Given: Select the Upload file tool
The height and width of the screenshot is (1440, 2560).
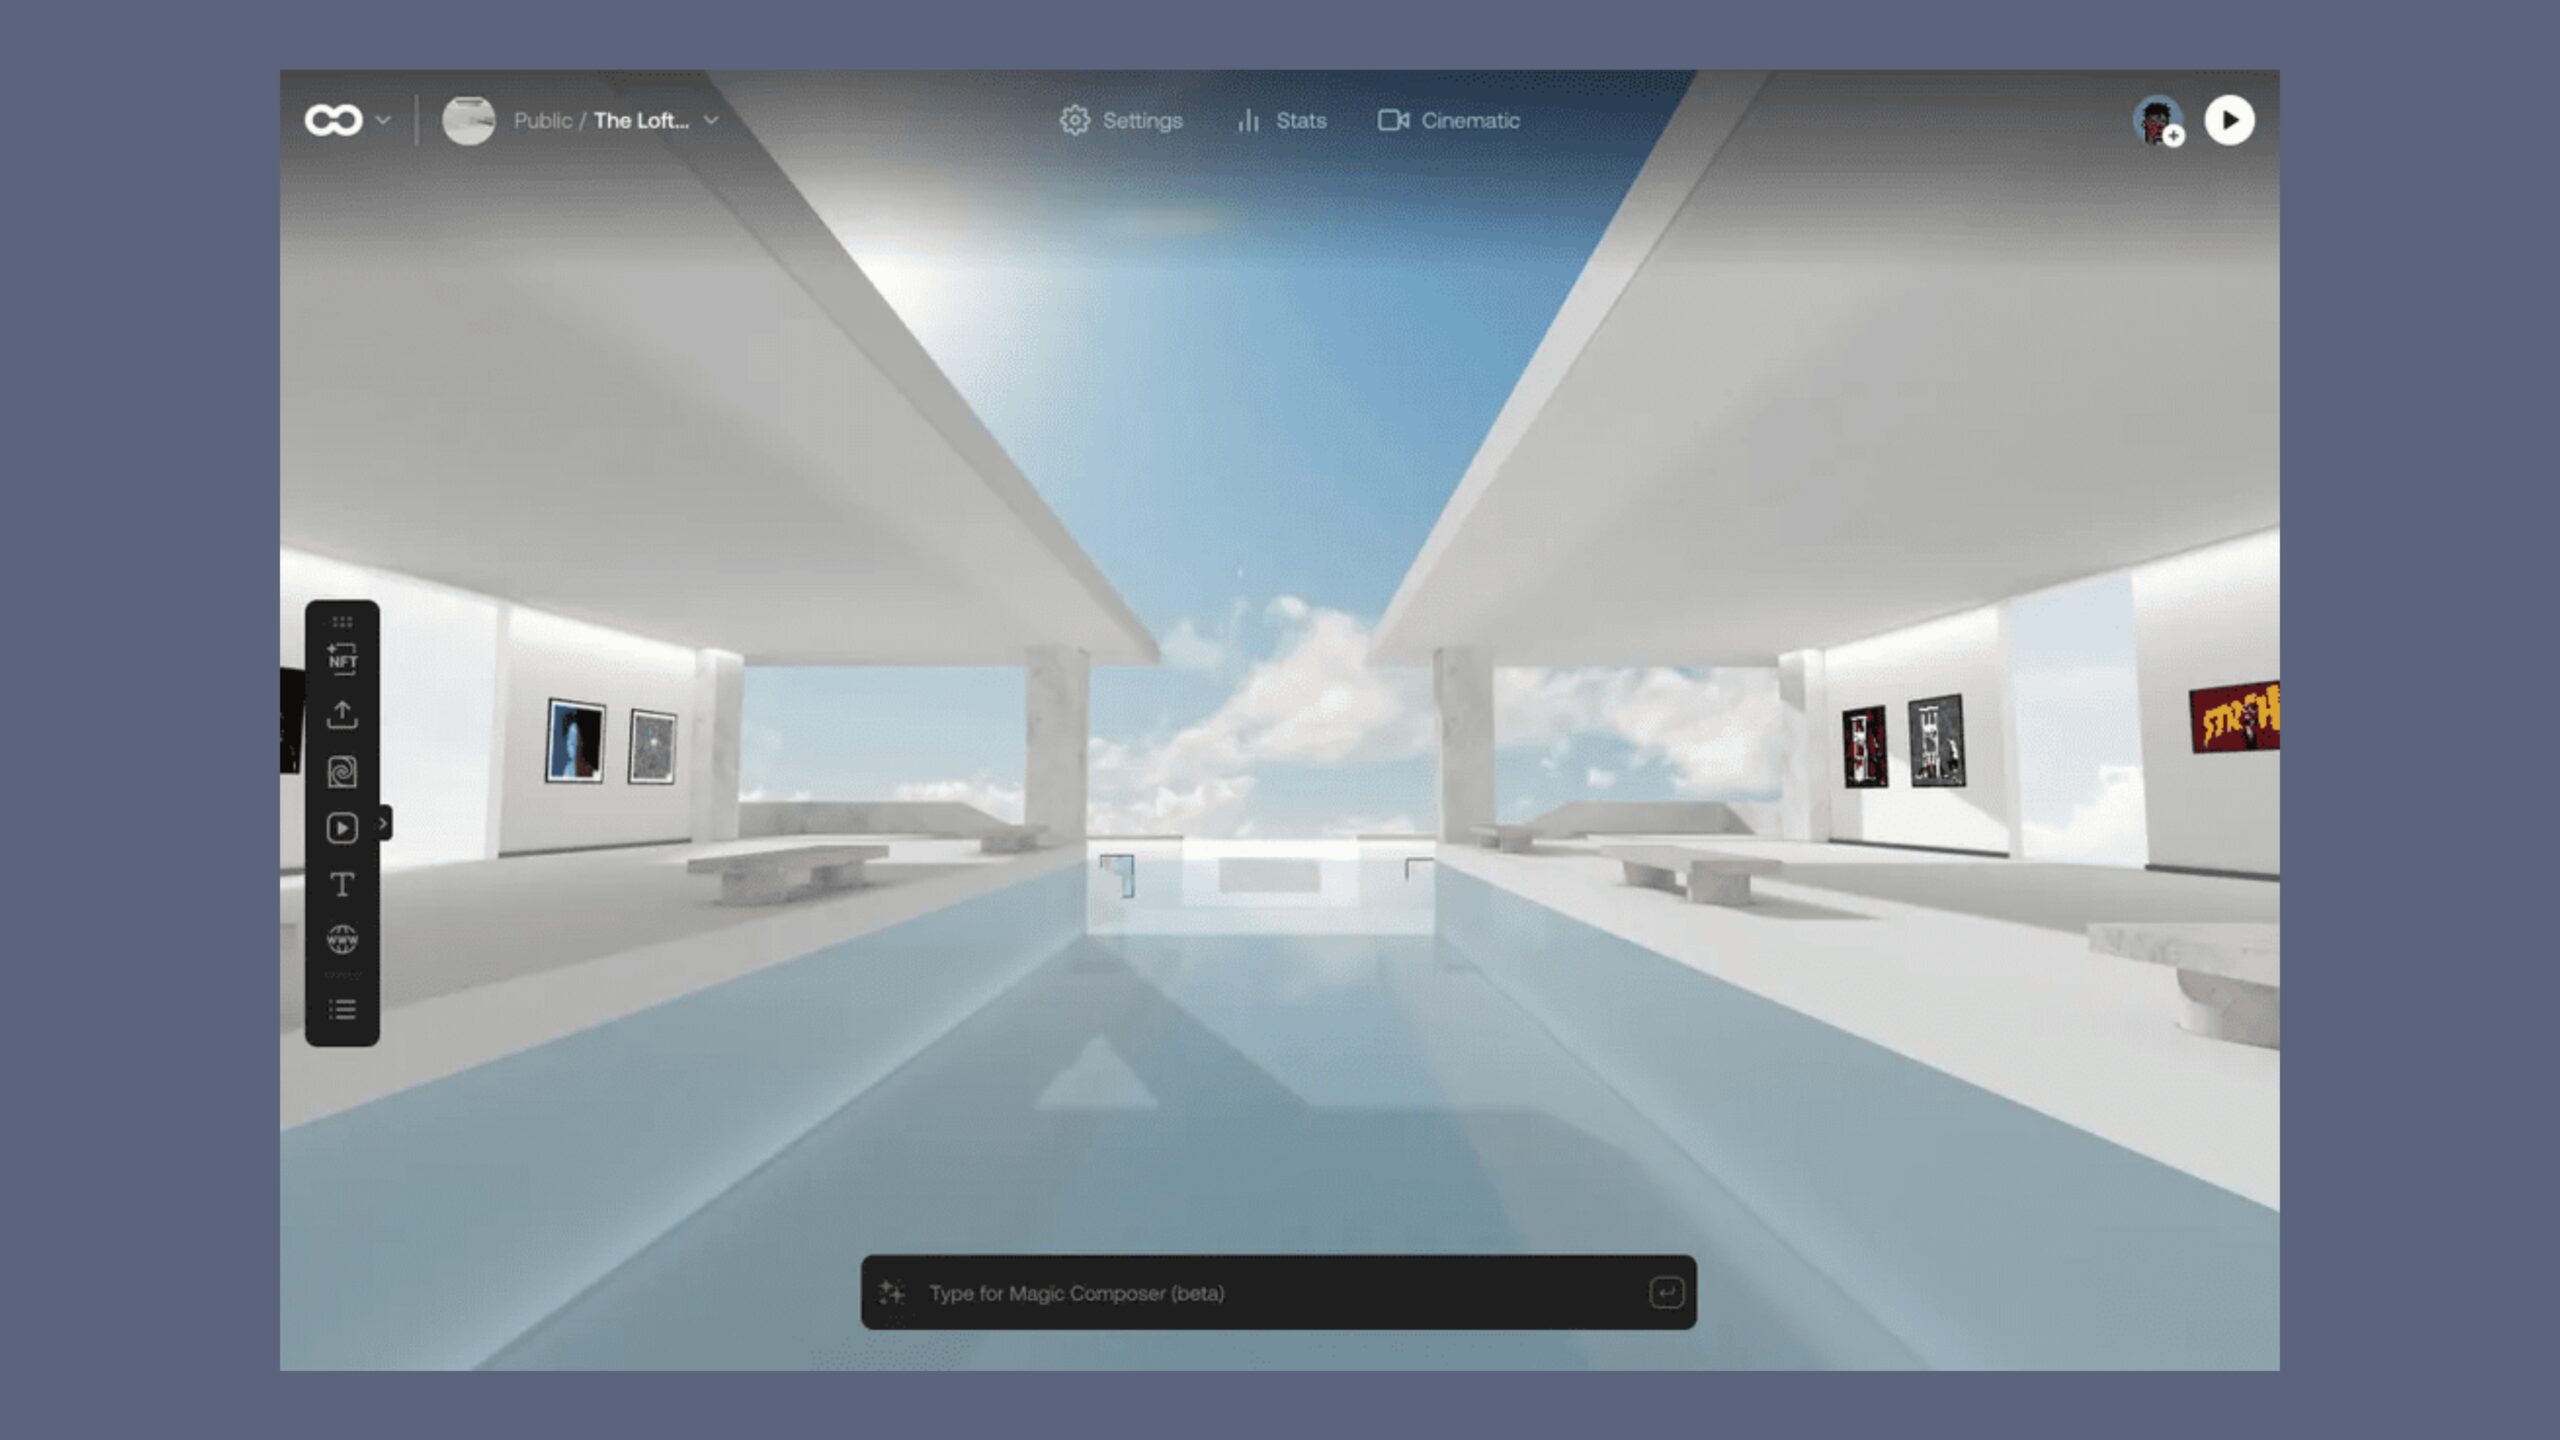Looking at the screenshot, I should point(342,714).
